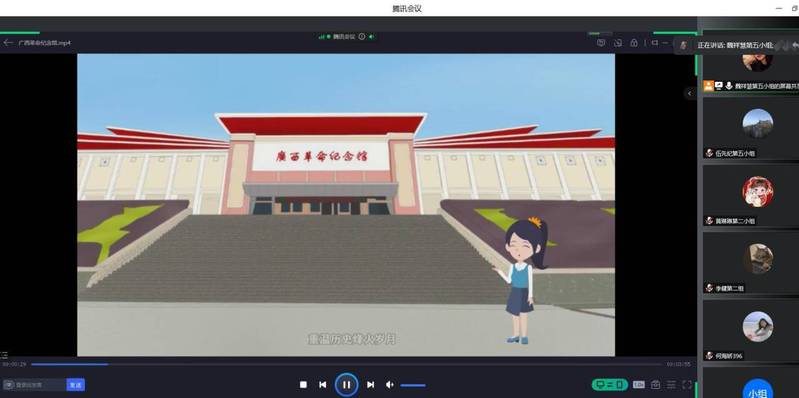The height and width of the screenshot is (398, 799).
Task: Take a snapshot with the camera icon
Action: click(656, 385)
